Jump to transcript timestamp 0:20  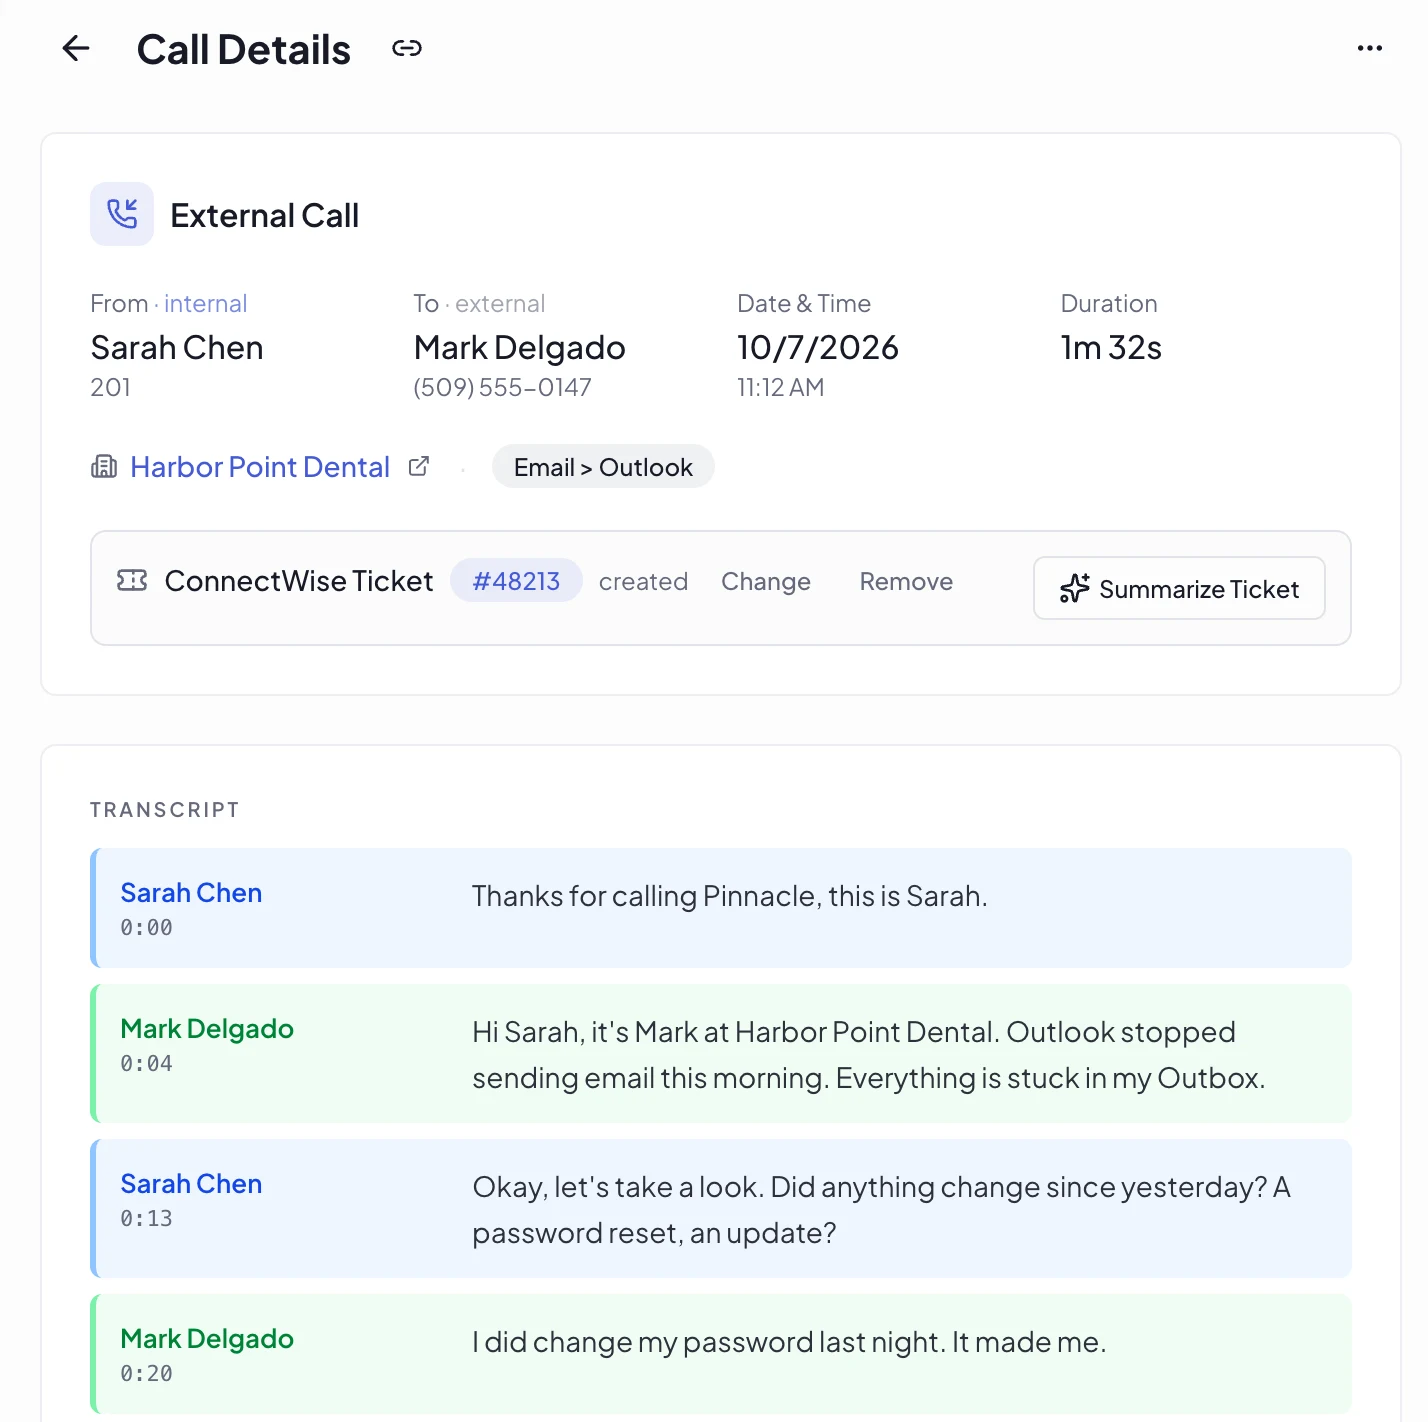pos(146,1374)
